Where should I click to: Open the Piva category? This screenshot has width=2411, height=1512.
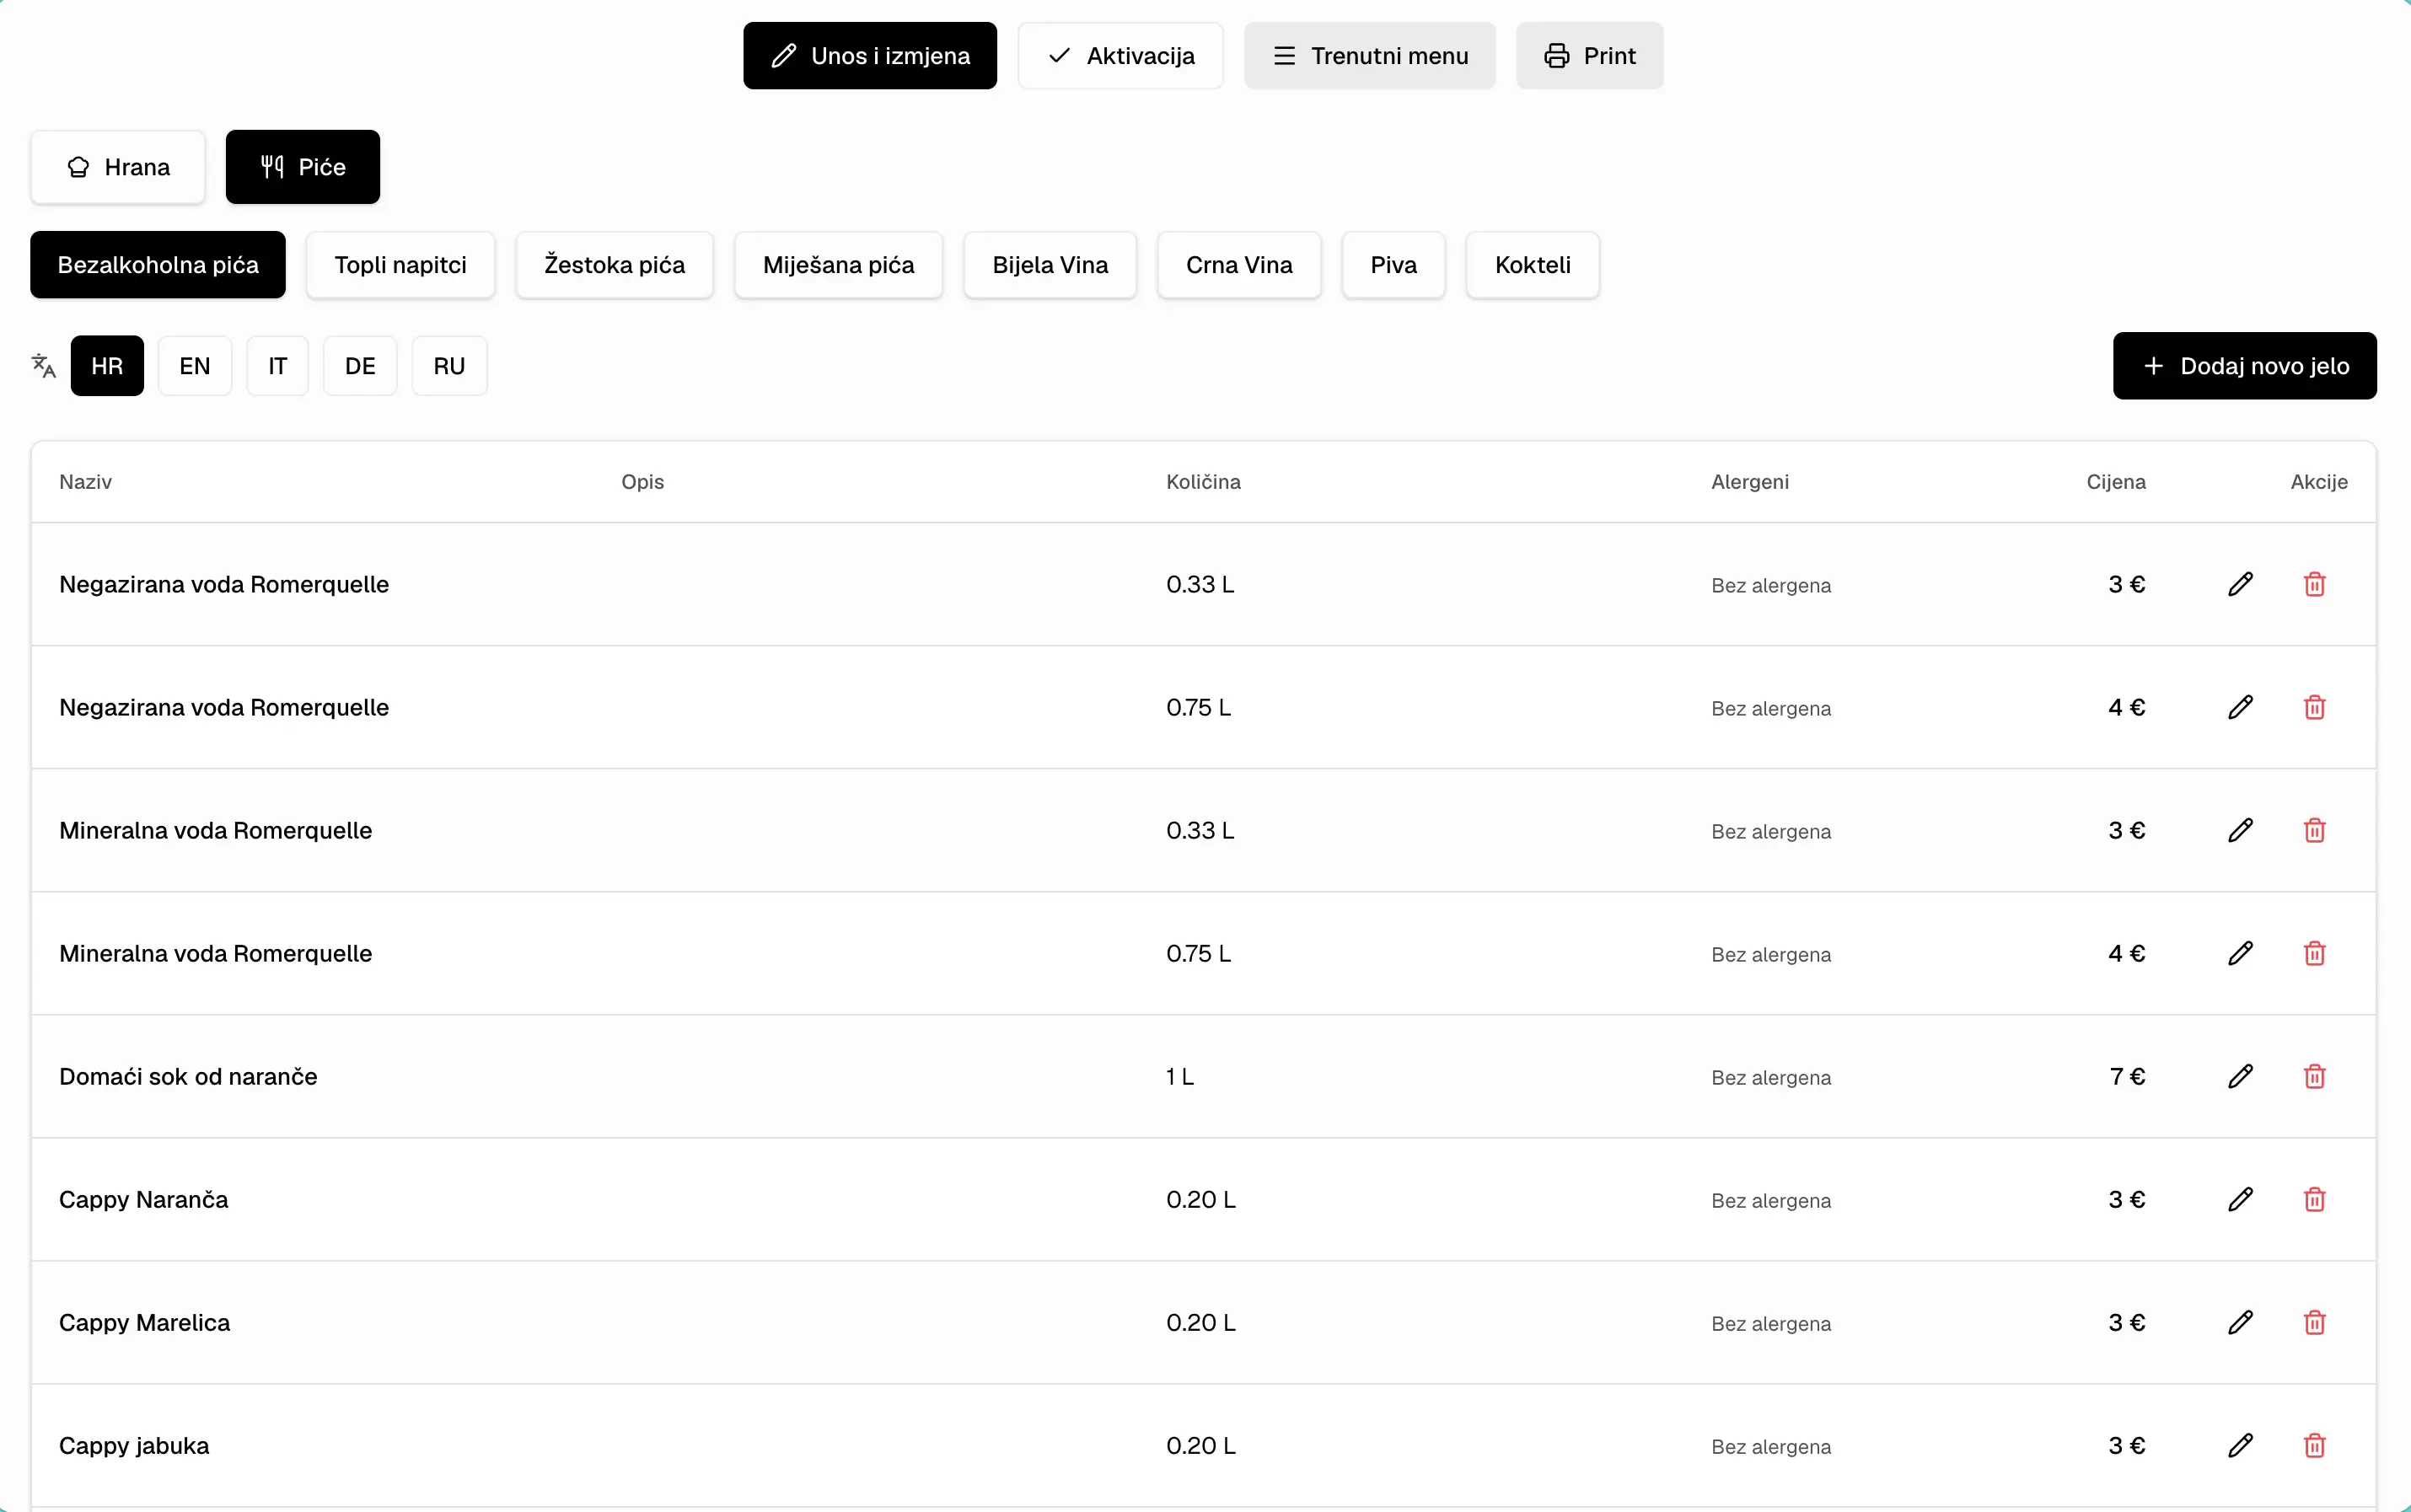1393,265
